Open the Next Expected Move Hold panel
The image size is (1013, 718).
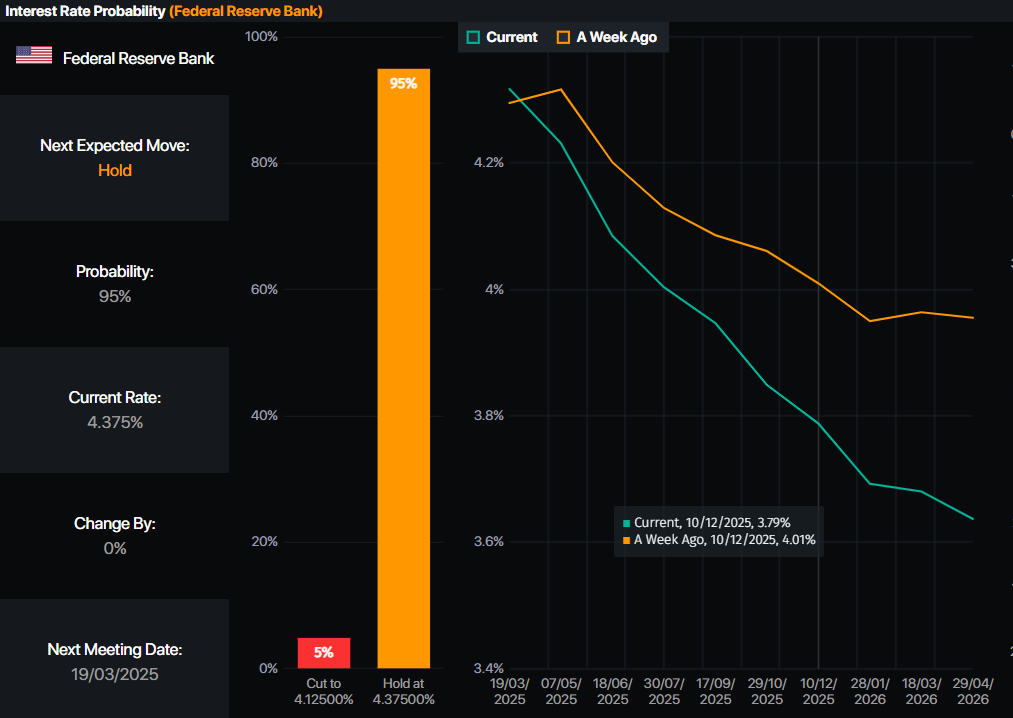114,158
